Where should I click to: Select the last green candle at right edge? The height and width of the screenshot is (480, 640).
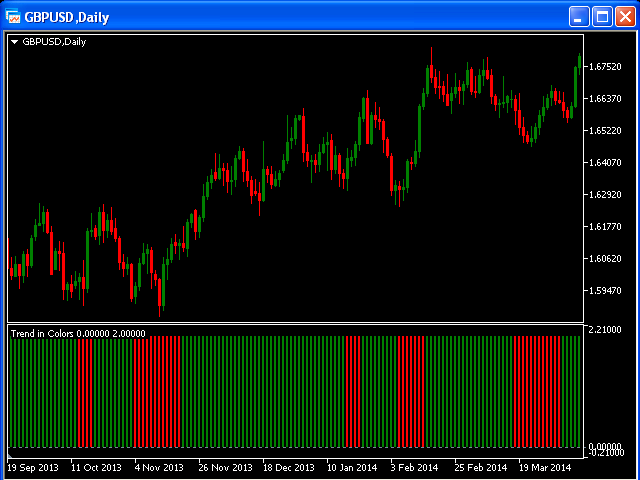[x=580, y=62]
